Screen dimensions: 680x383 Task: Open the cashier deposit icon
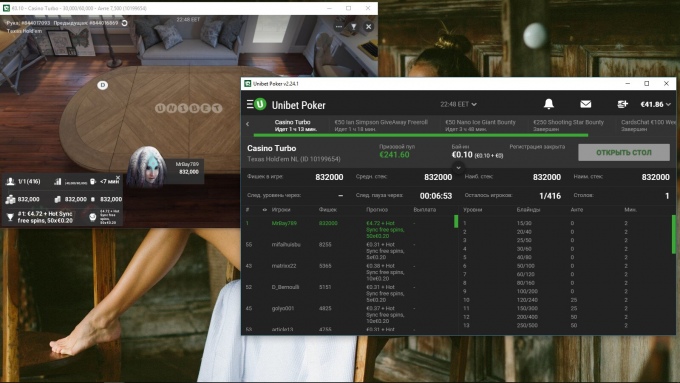[622, 104]
